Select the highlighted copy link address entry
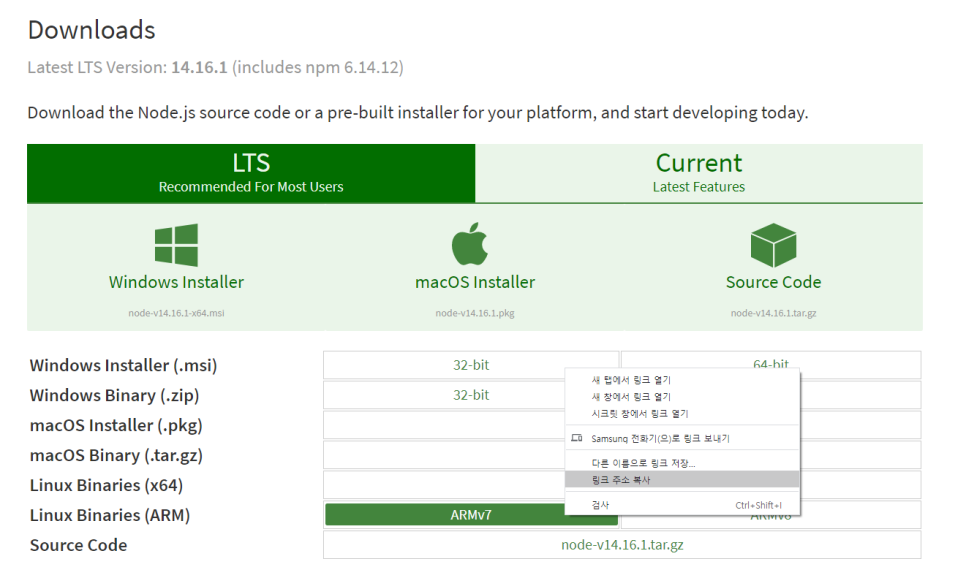The image size is (966, 578). click(682, 479)
